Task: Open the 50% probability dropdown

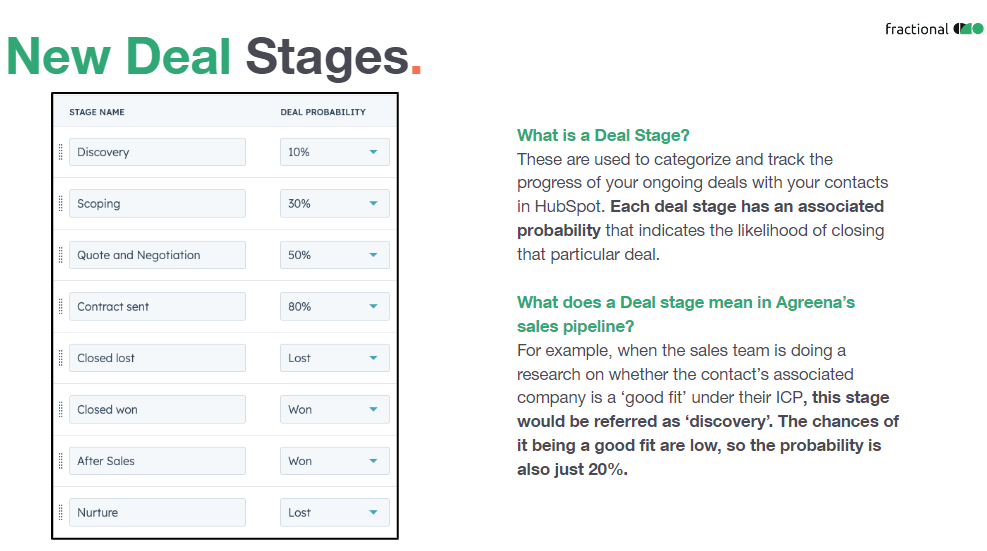Action: 335,255
